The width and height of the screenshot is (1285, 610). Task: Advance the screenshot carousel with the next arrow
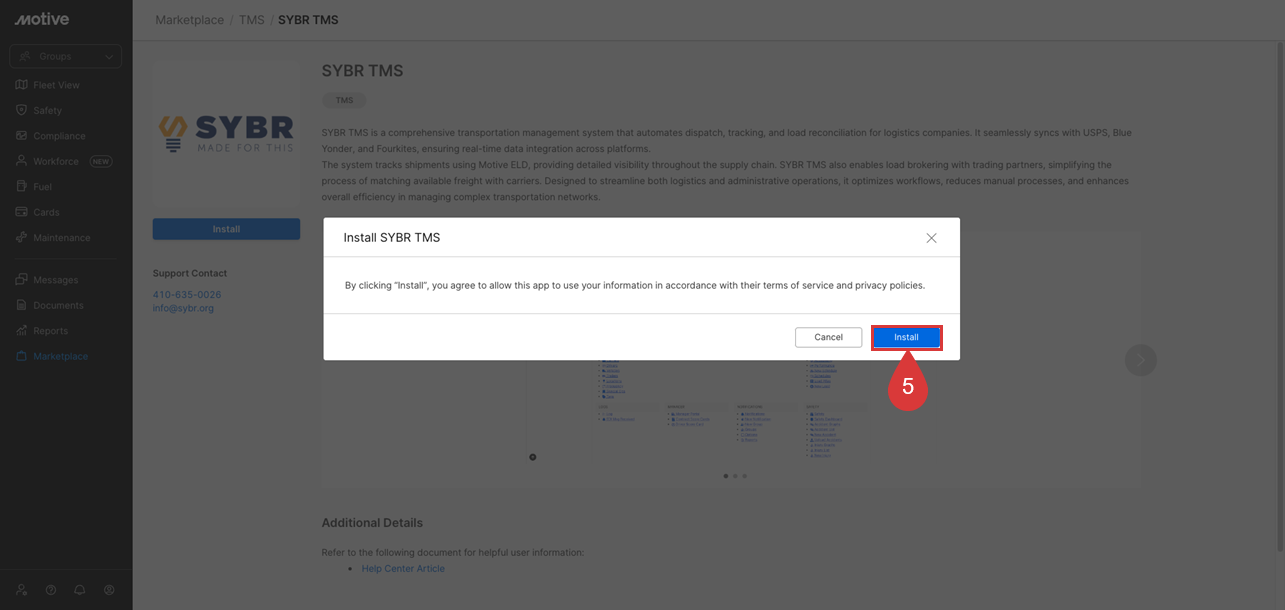click(x=1140, y=360)
